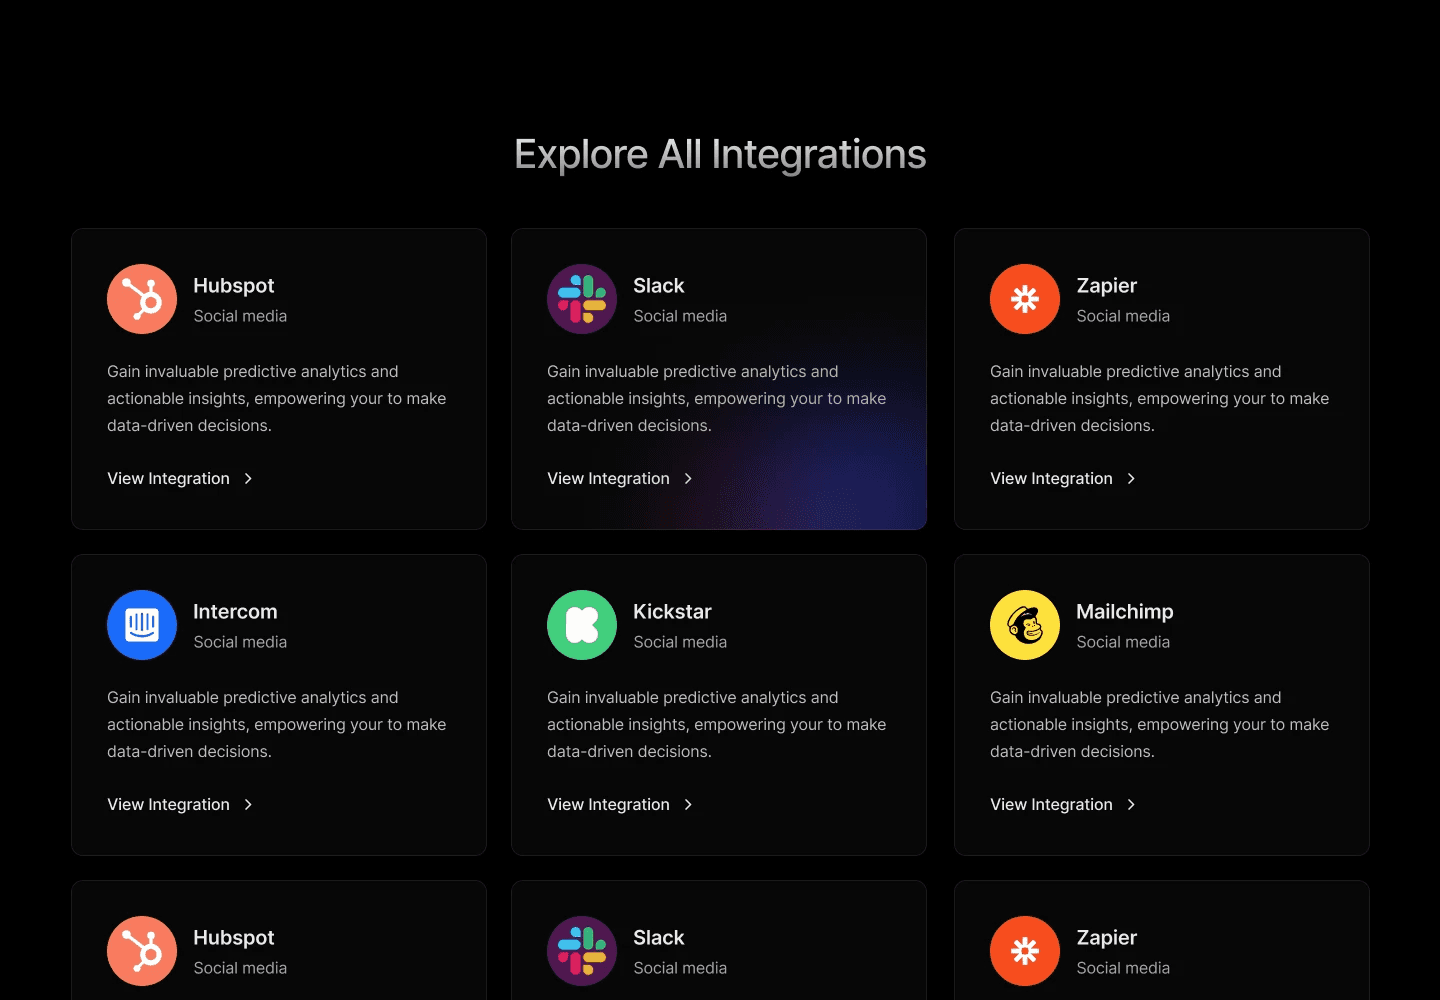Click the description paragraph in the Kickstar card

pos(717,724)
